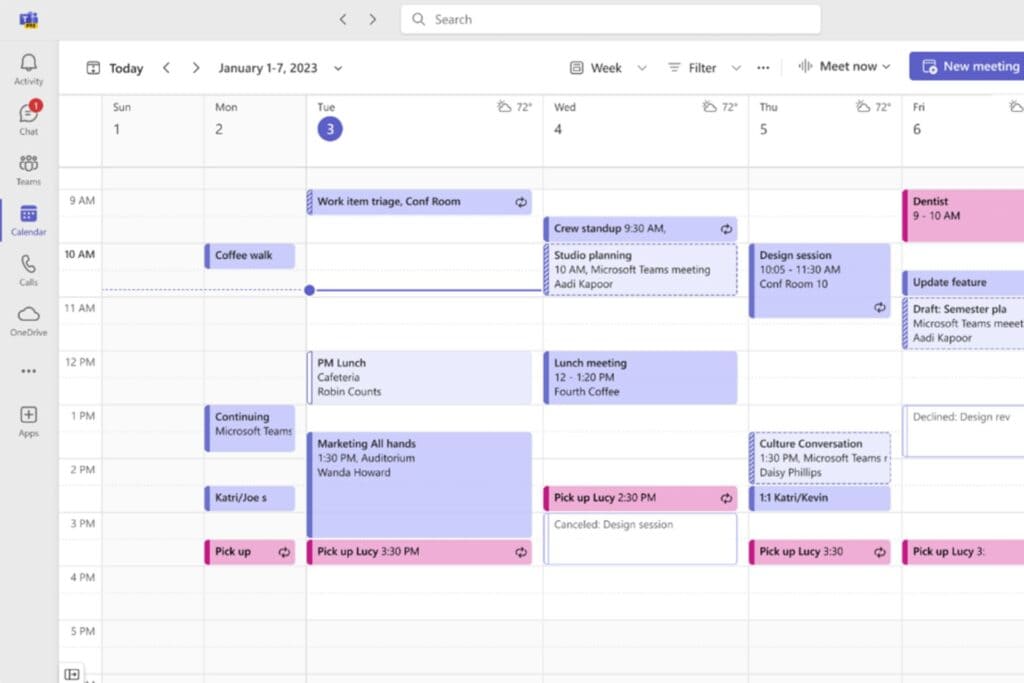Go back using the top navigation arrow

tap(343, 19)
